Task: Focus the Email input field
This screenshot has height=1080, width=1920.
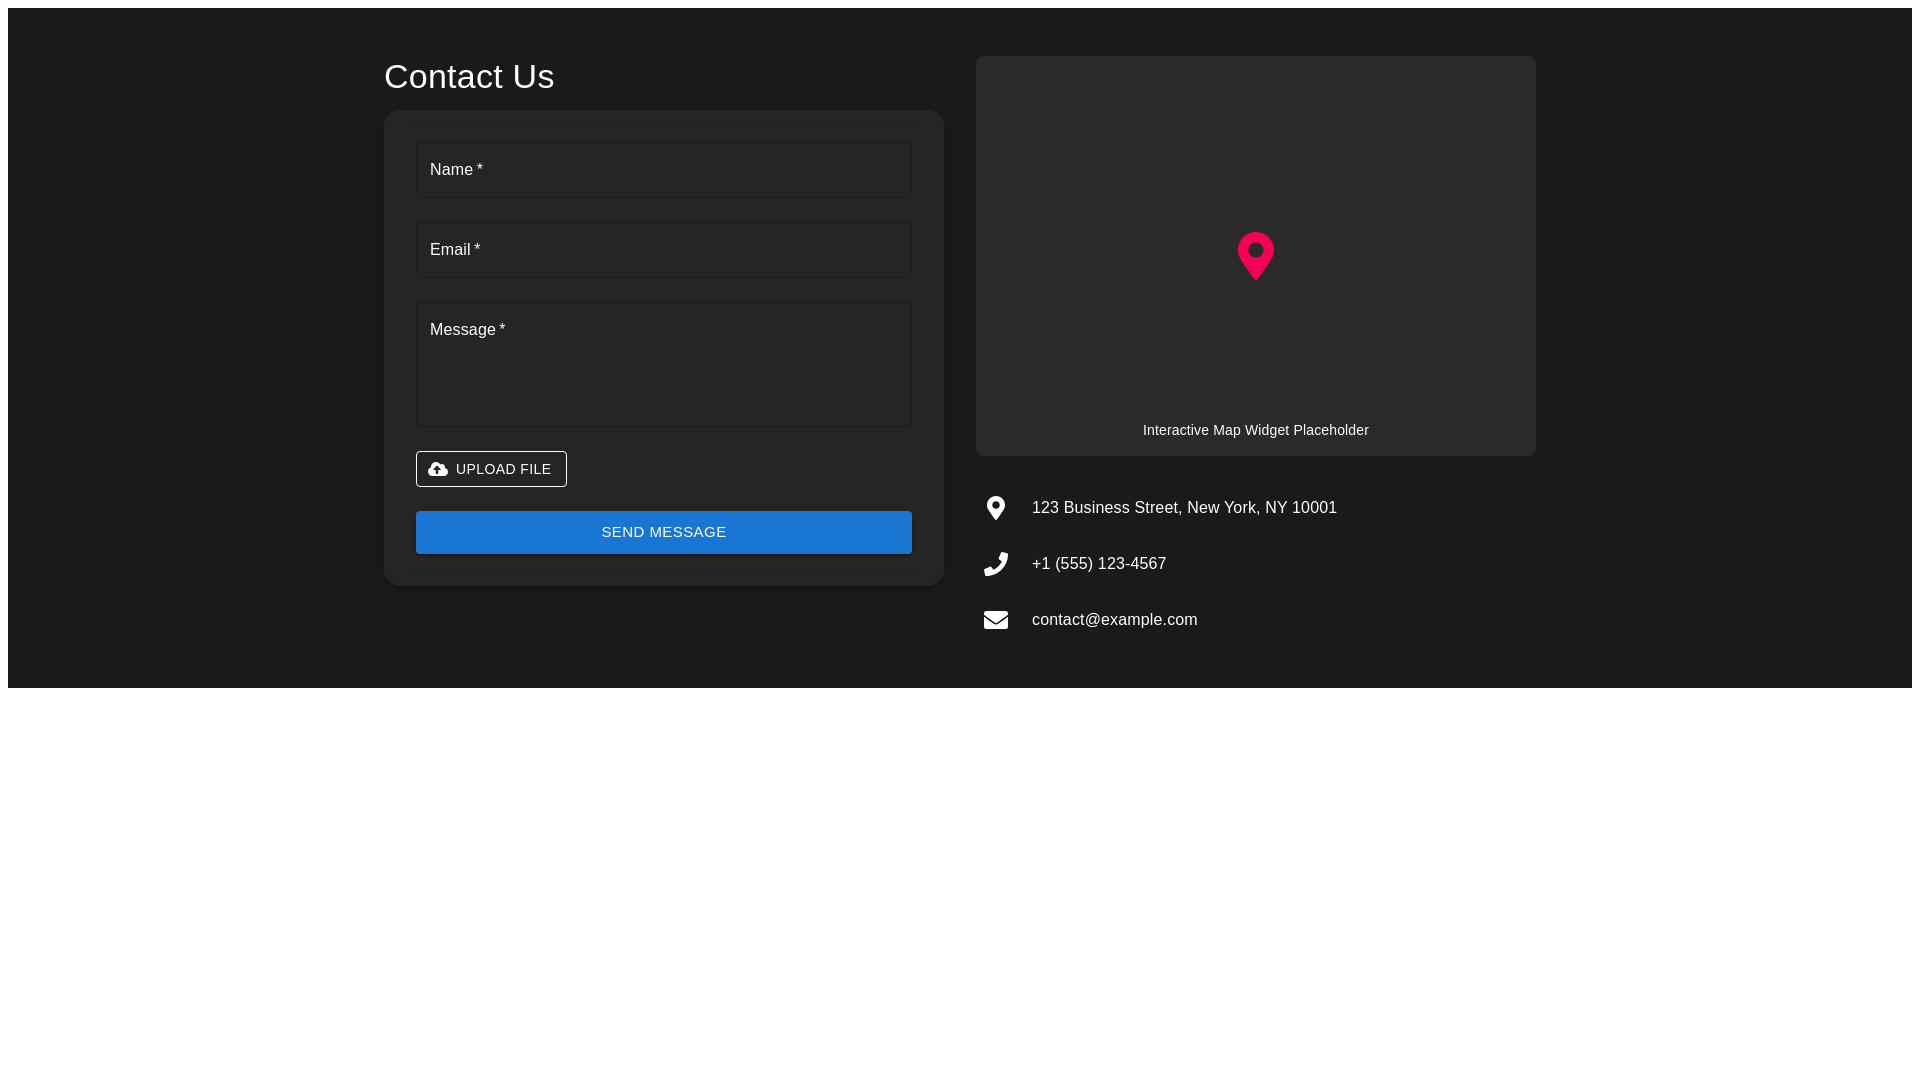Action: [663, 249]
